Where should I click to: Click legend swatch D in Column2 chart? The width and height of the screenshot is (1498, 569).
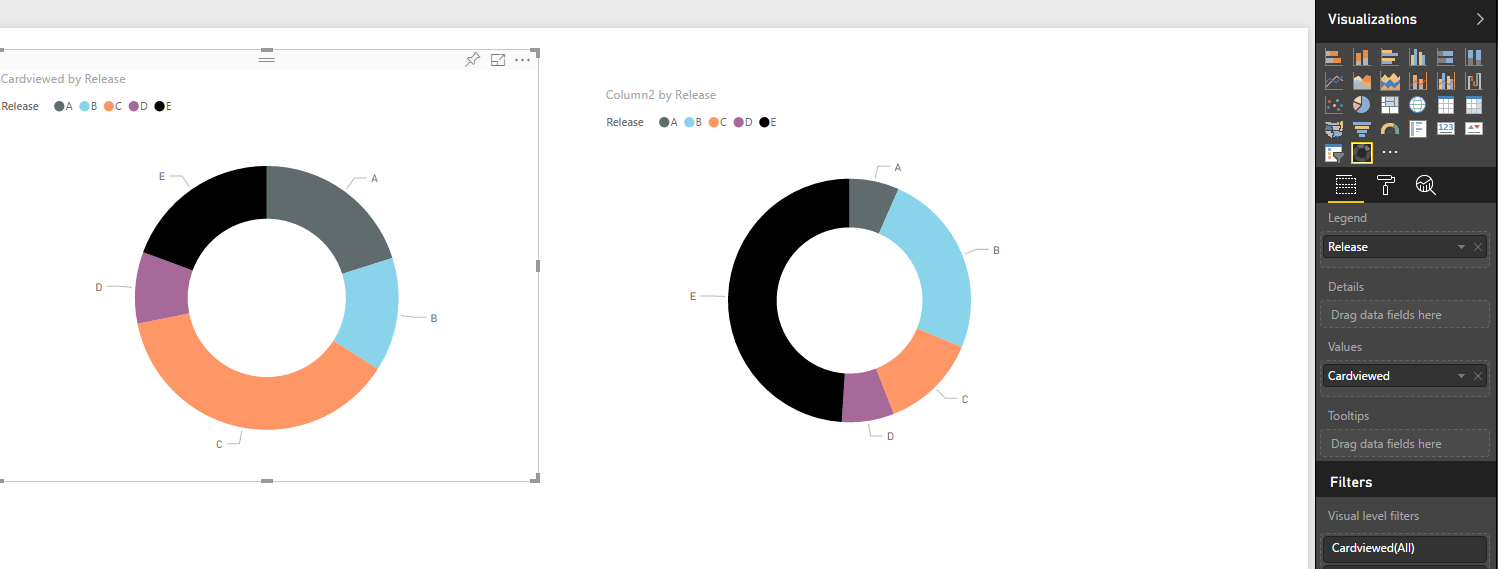739,122
